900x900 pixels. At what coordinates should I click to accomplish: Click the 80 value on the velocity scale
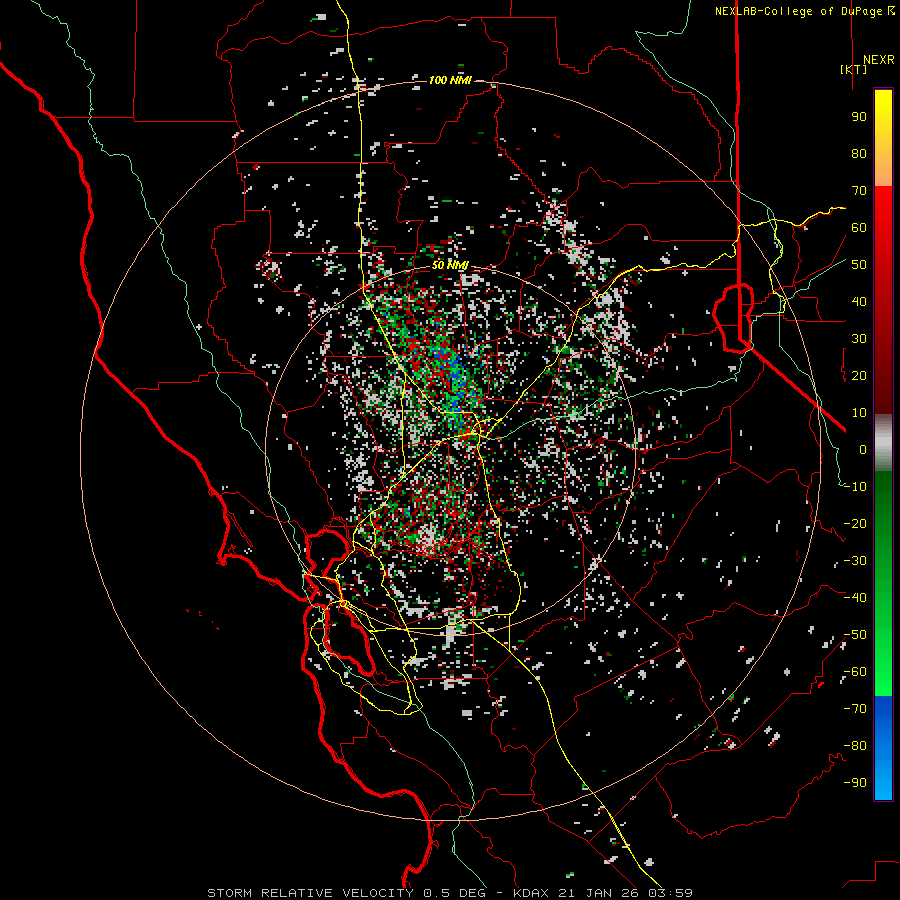point(859,154)
